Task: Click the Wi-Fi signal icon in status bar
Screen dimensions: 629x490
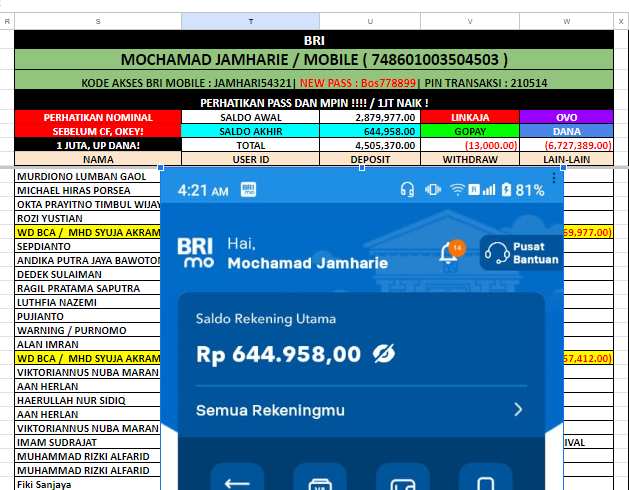Action: 457,189
